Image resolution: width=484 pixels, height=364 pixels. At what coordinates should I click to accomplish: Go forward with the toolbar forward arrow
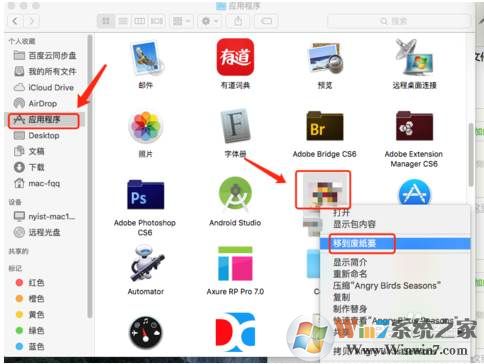click(x=32, y=21)
